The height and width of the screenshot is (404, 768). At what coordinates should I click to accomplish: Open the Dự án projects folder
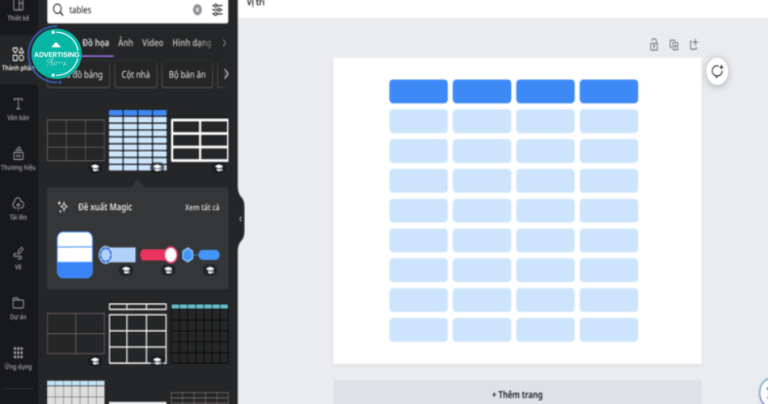point(18,309)
